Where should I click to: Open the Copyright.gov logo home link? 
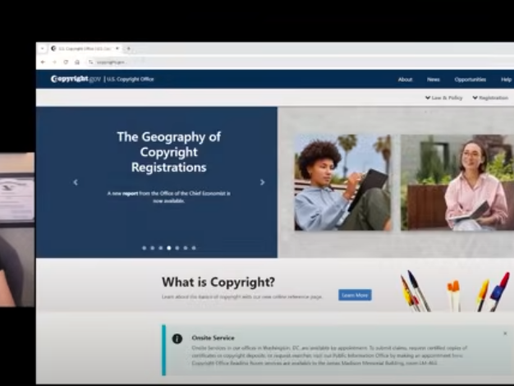[x=75, y=79]
